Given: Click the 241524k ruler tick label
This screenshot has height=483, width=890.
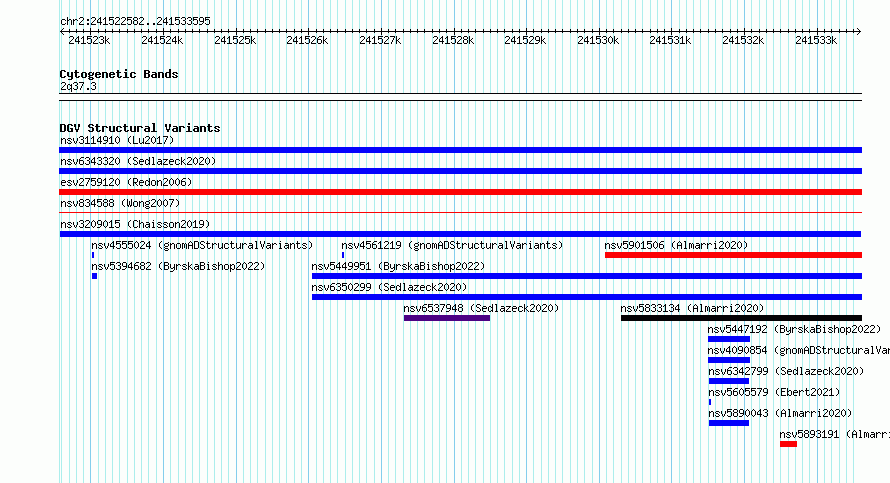Looking at the screenshot, I should pos(162,40).
